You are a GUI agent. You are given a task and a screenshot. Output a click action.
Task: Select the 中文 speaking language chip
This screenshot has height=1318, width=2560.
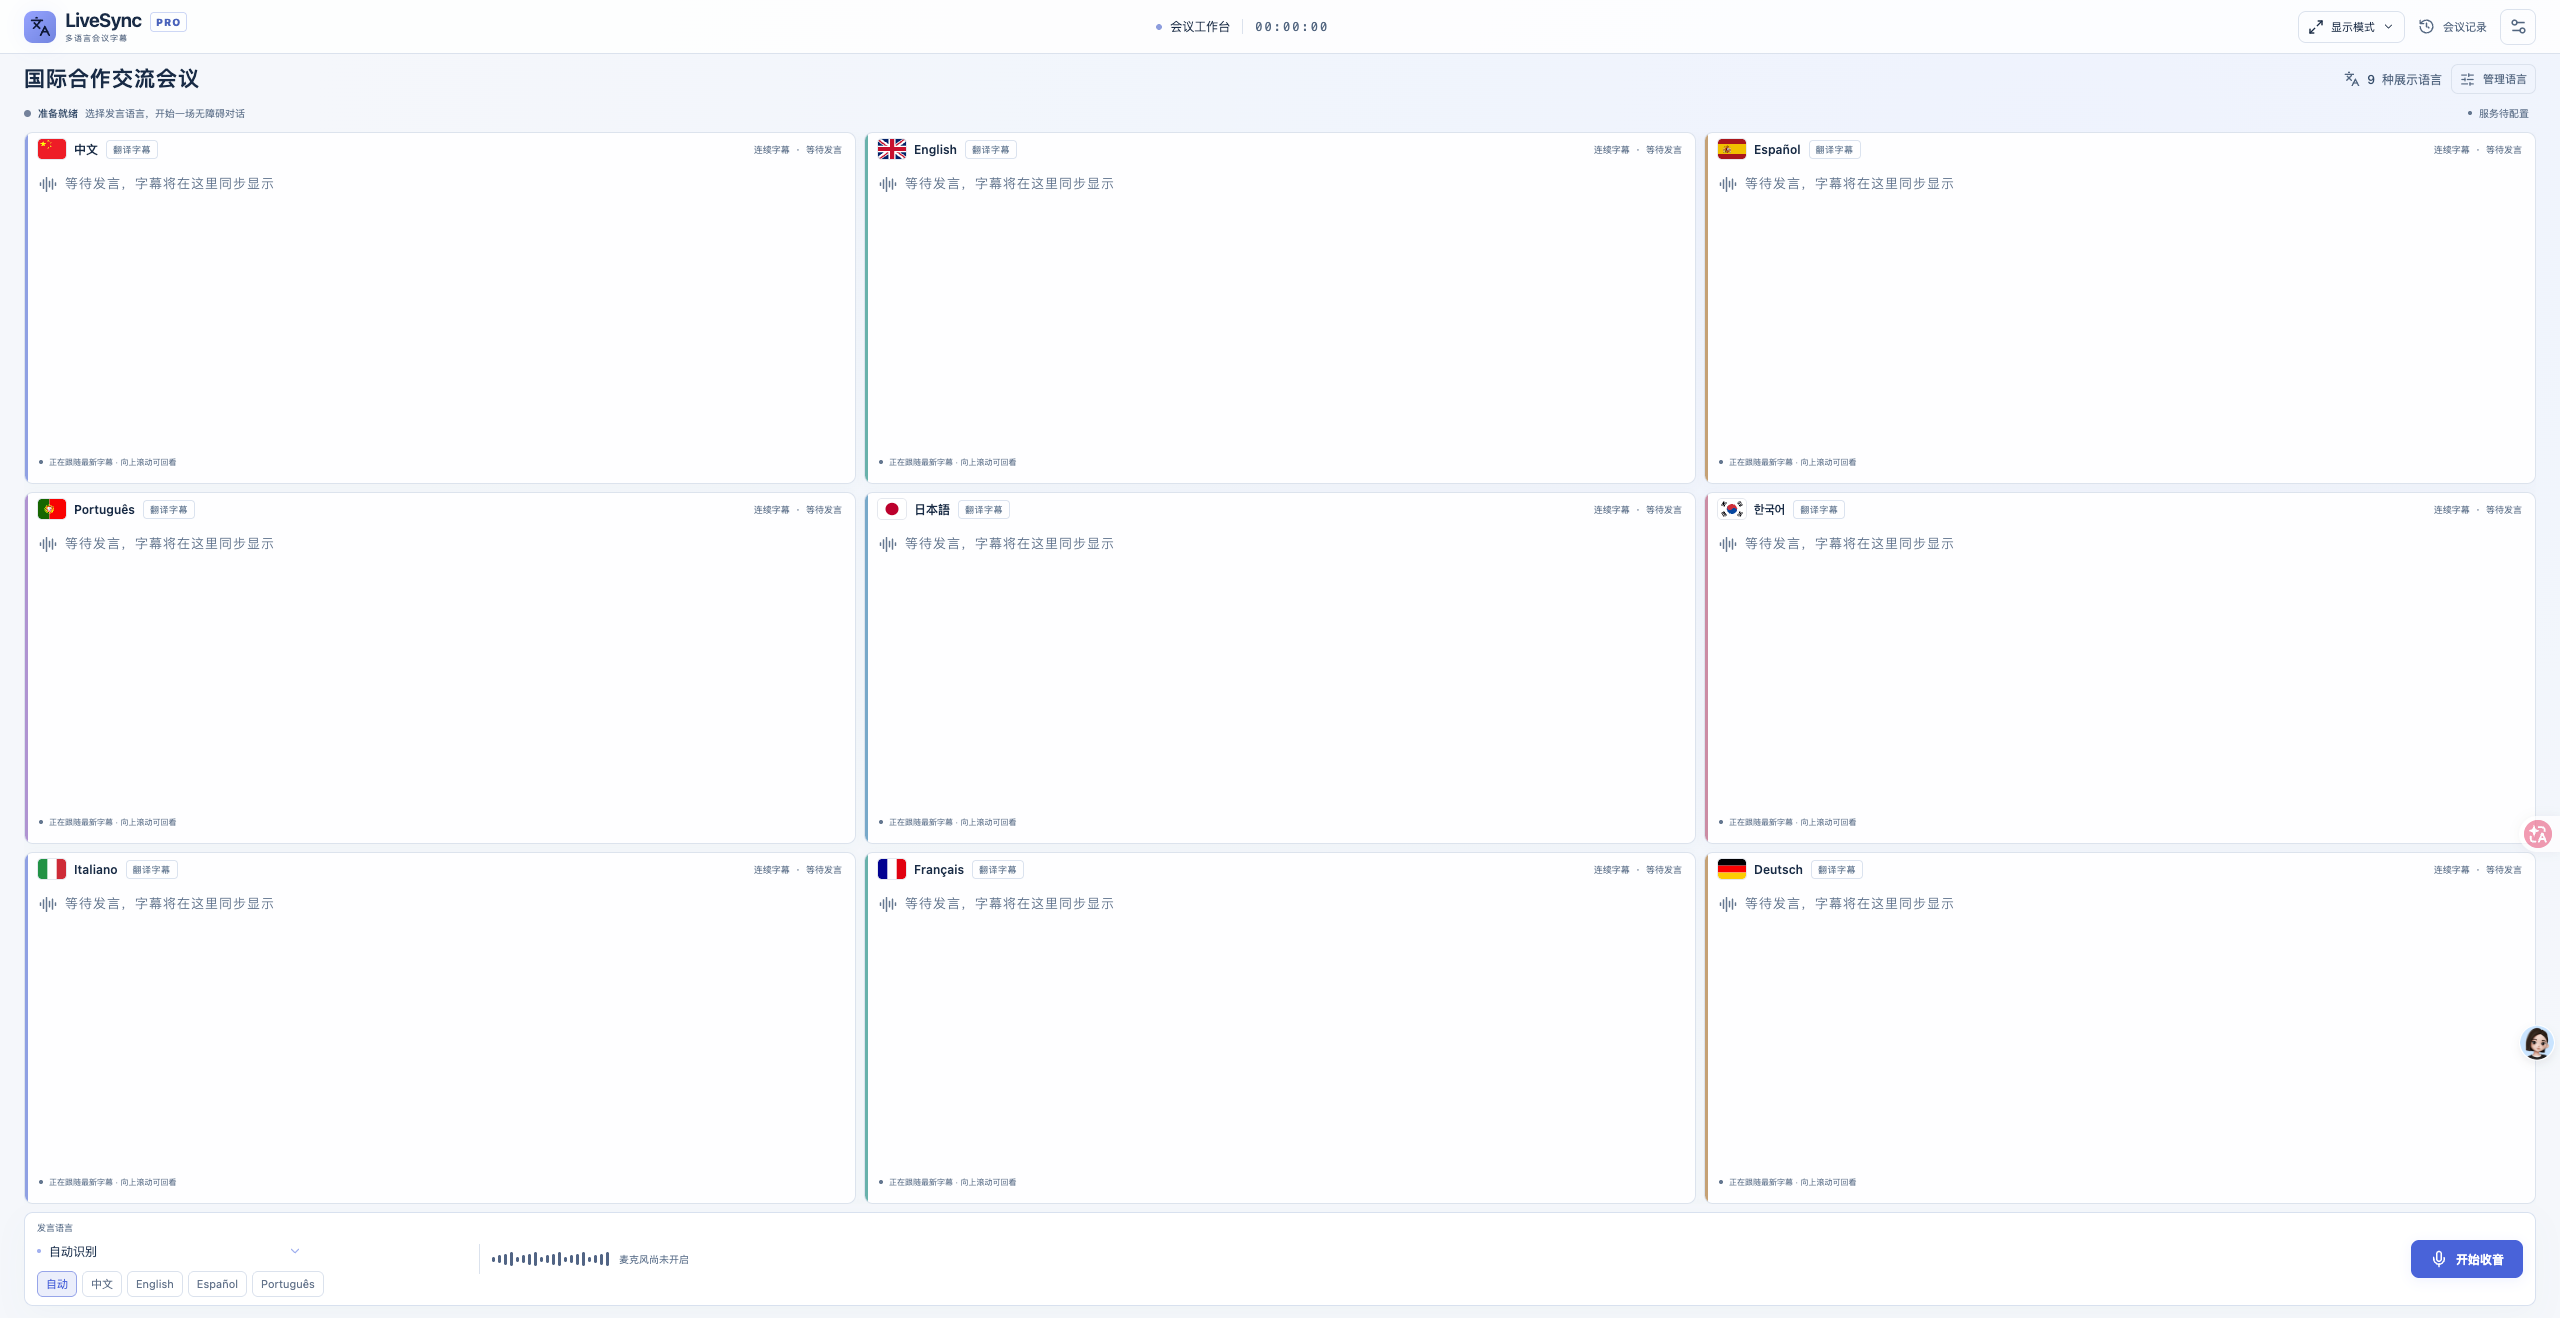[102, 1284]
